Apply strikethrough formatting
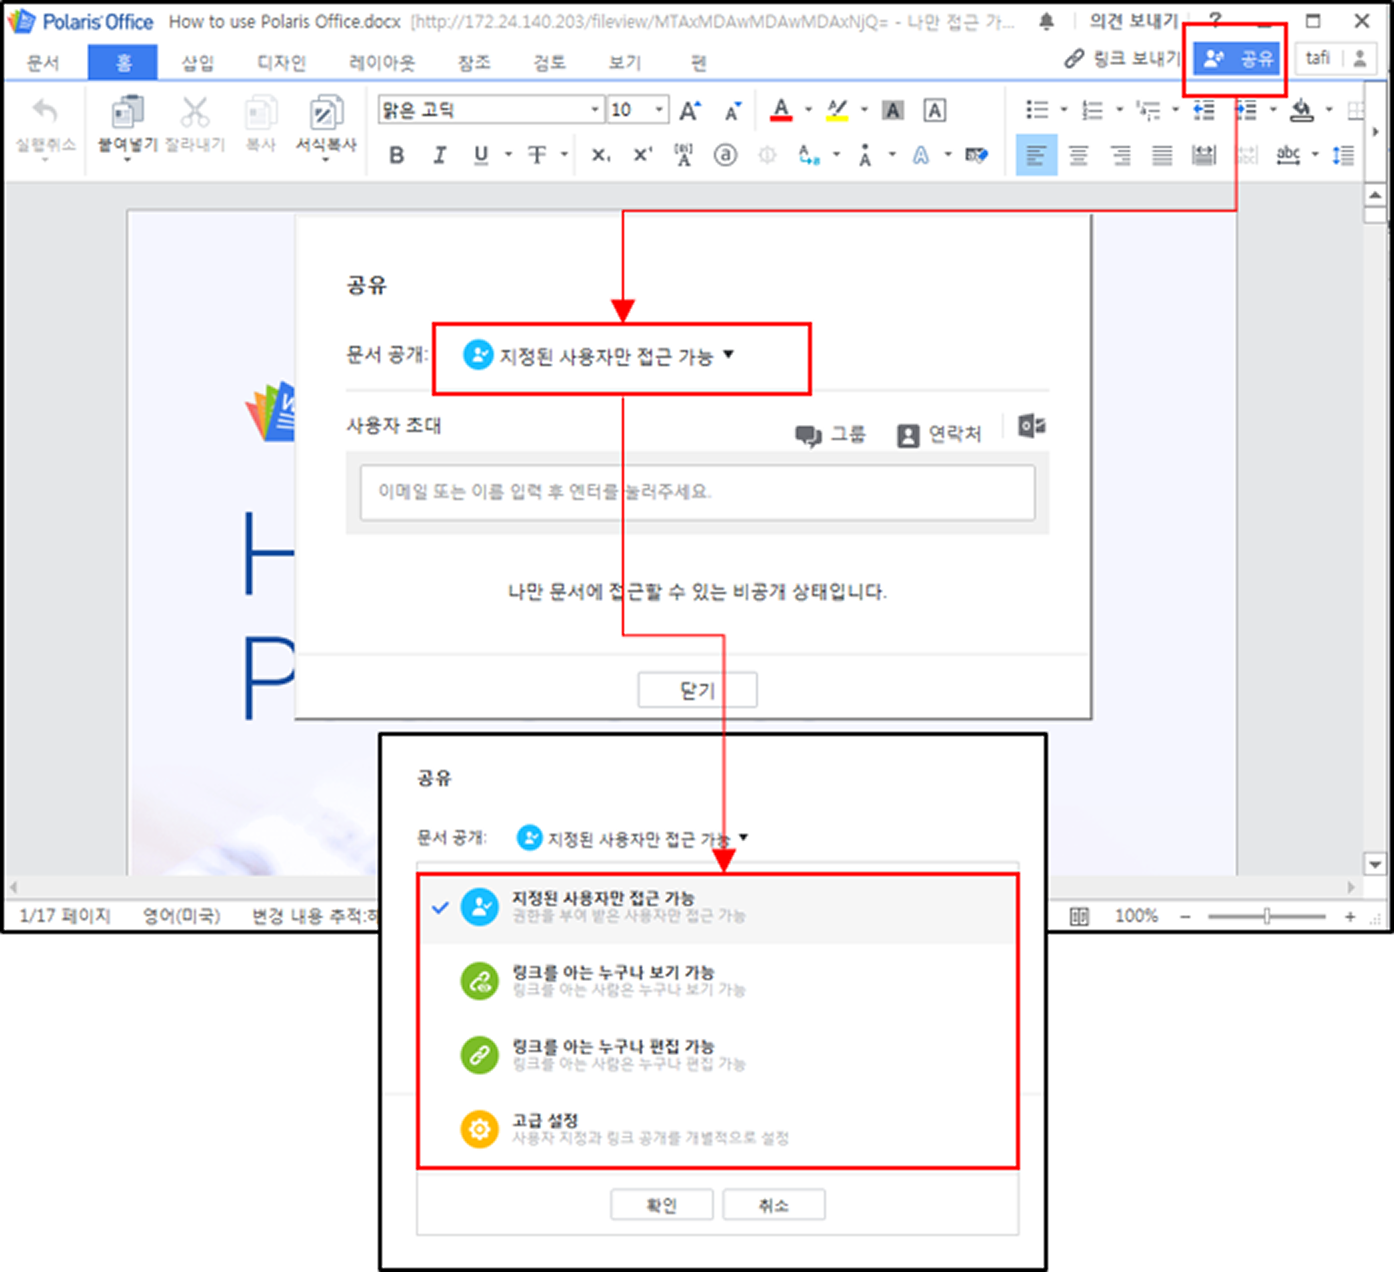Screen dimensions: 1394x1272 (538, 155)
